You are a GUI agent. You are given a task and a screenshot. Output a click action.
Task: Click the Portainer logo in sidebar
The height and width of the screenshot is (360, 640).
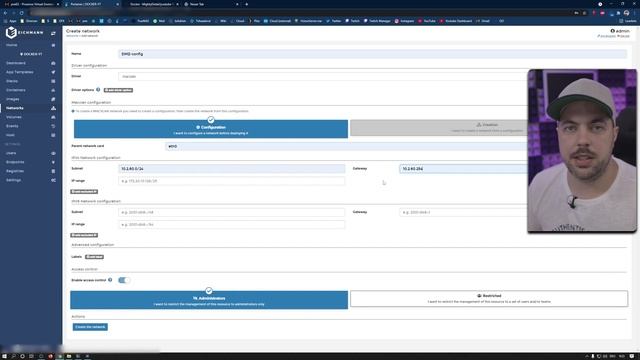tap(24, 32)
